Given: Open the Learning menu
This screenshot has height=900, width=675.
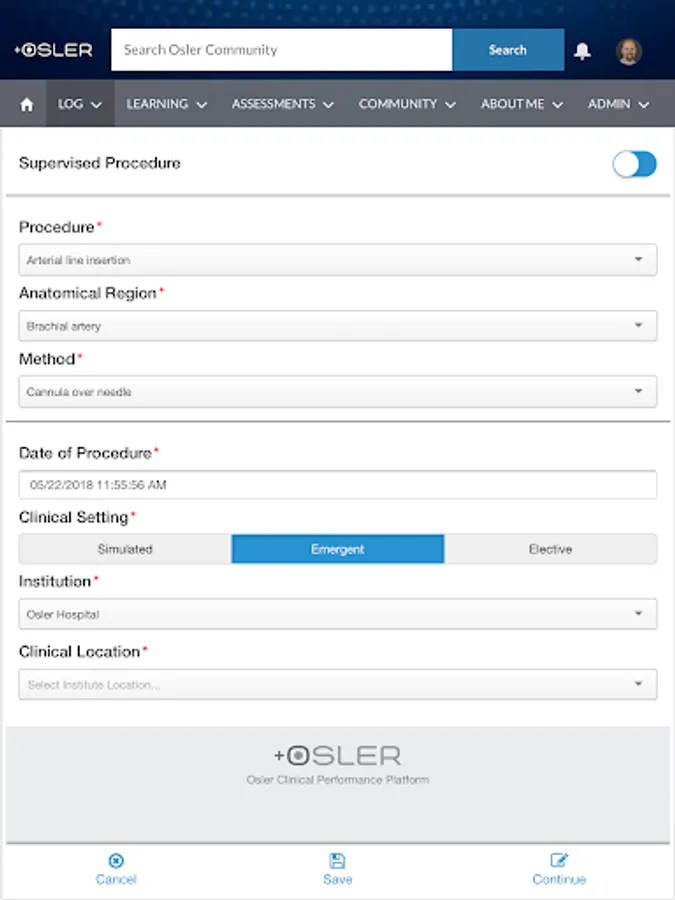Looking at the screenshot, I should click(x=166, y=104).
